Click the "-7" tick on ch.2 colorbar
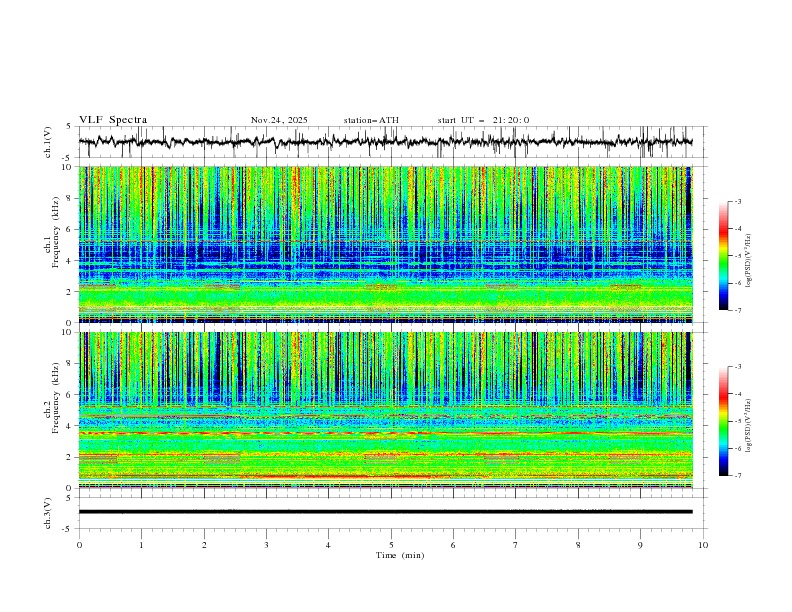Viewport: 792px width, 612px height. (738, 475)
